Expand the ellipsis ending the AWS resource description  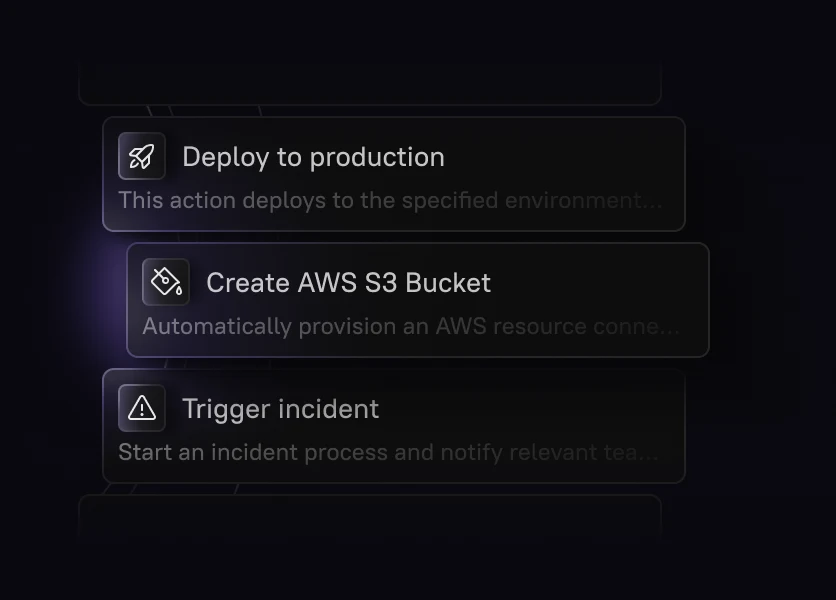(x=670, y=328)
